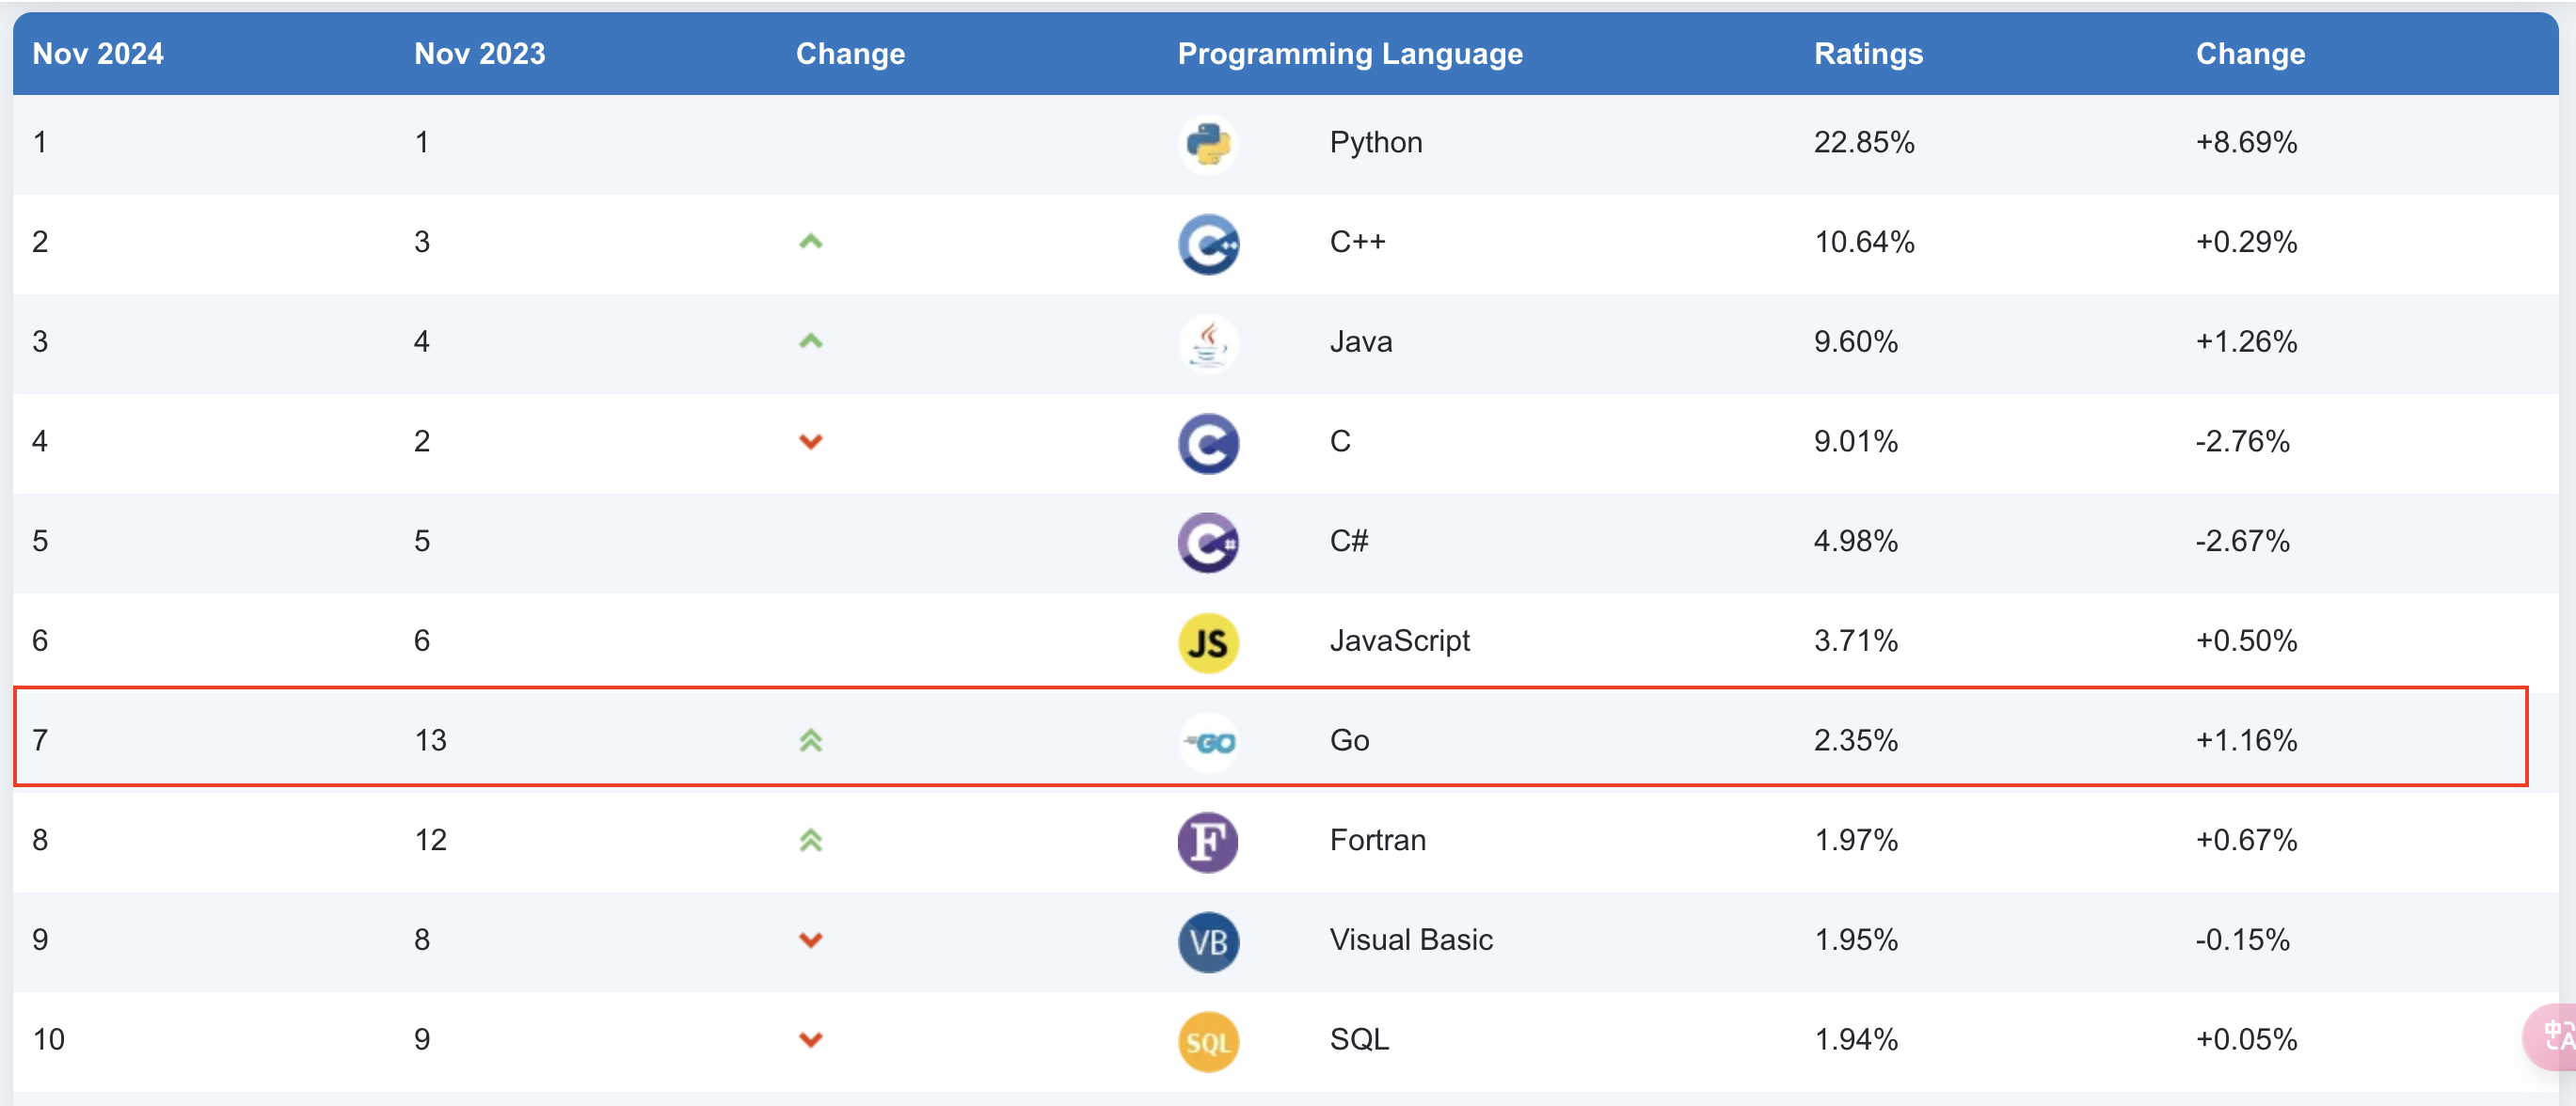This screenshot has width=2576, height=1106.
Task: Click the red down arrow in C row
Action: (810, 441)
